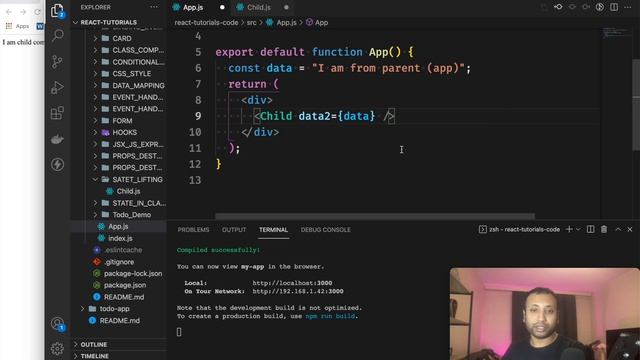Open the Thunder Client lightning icon
This screenshot has height=360, width=640.
pyautogui.click(x=58, y=164)
